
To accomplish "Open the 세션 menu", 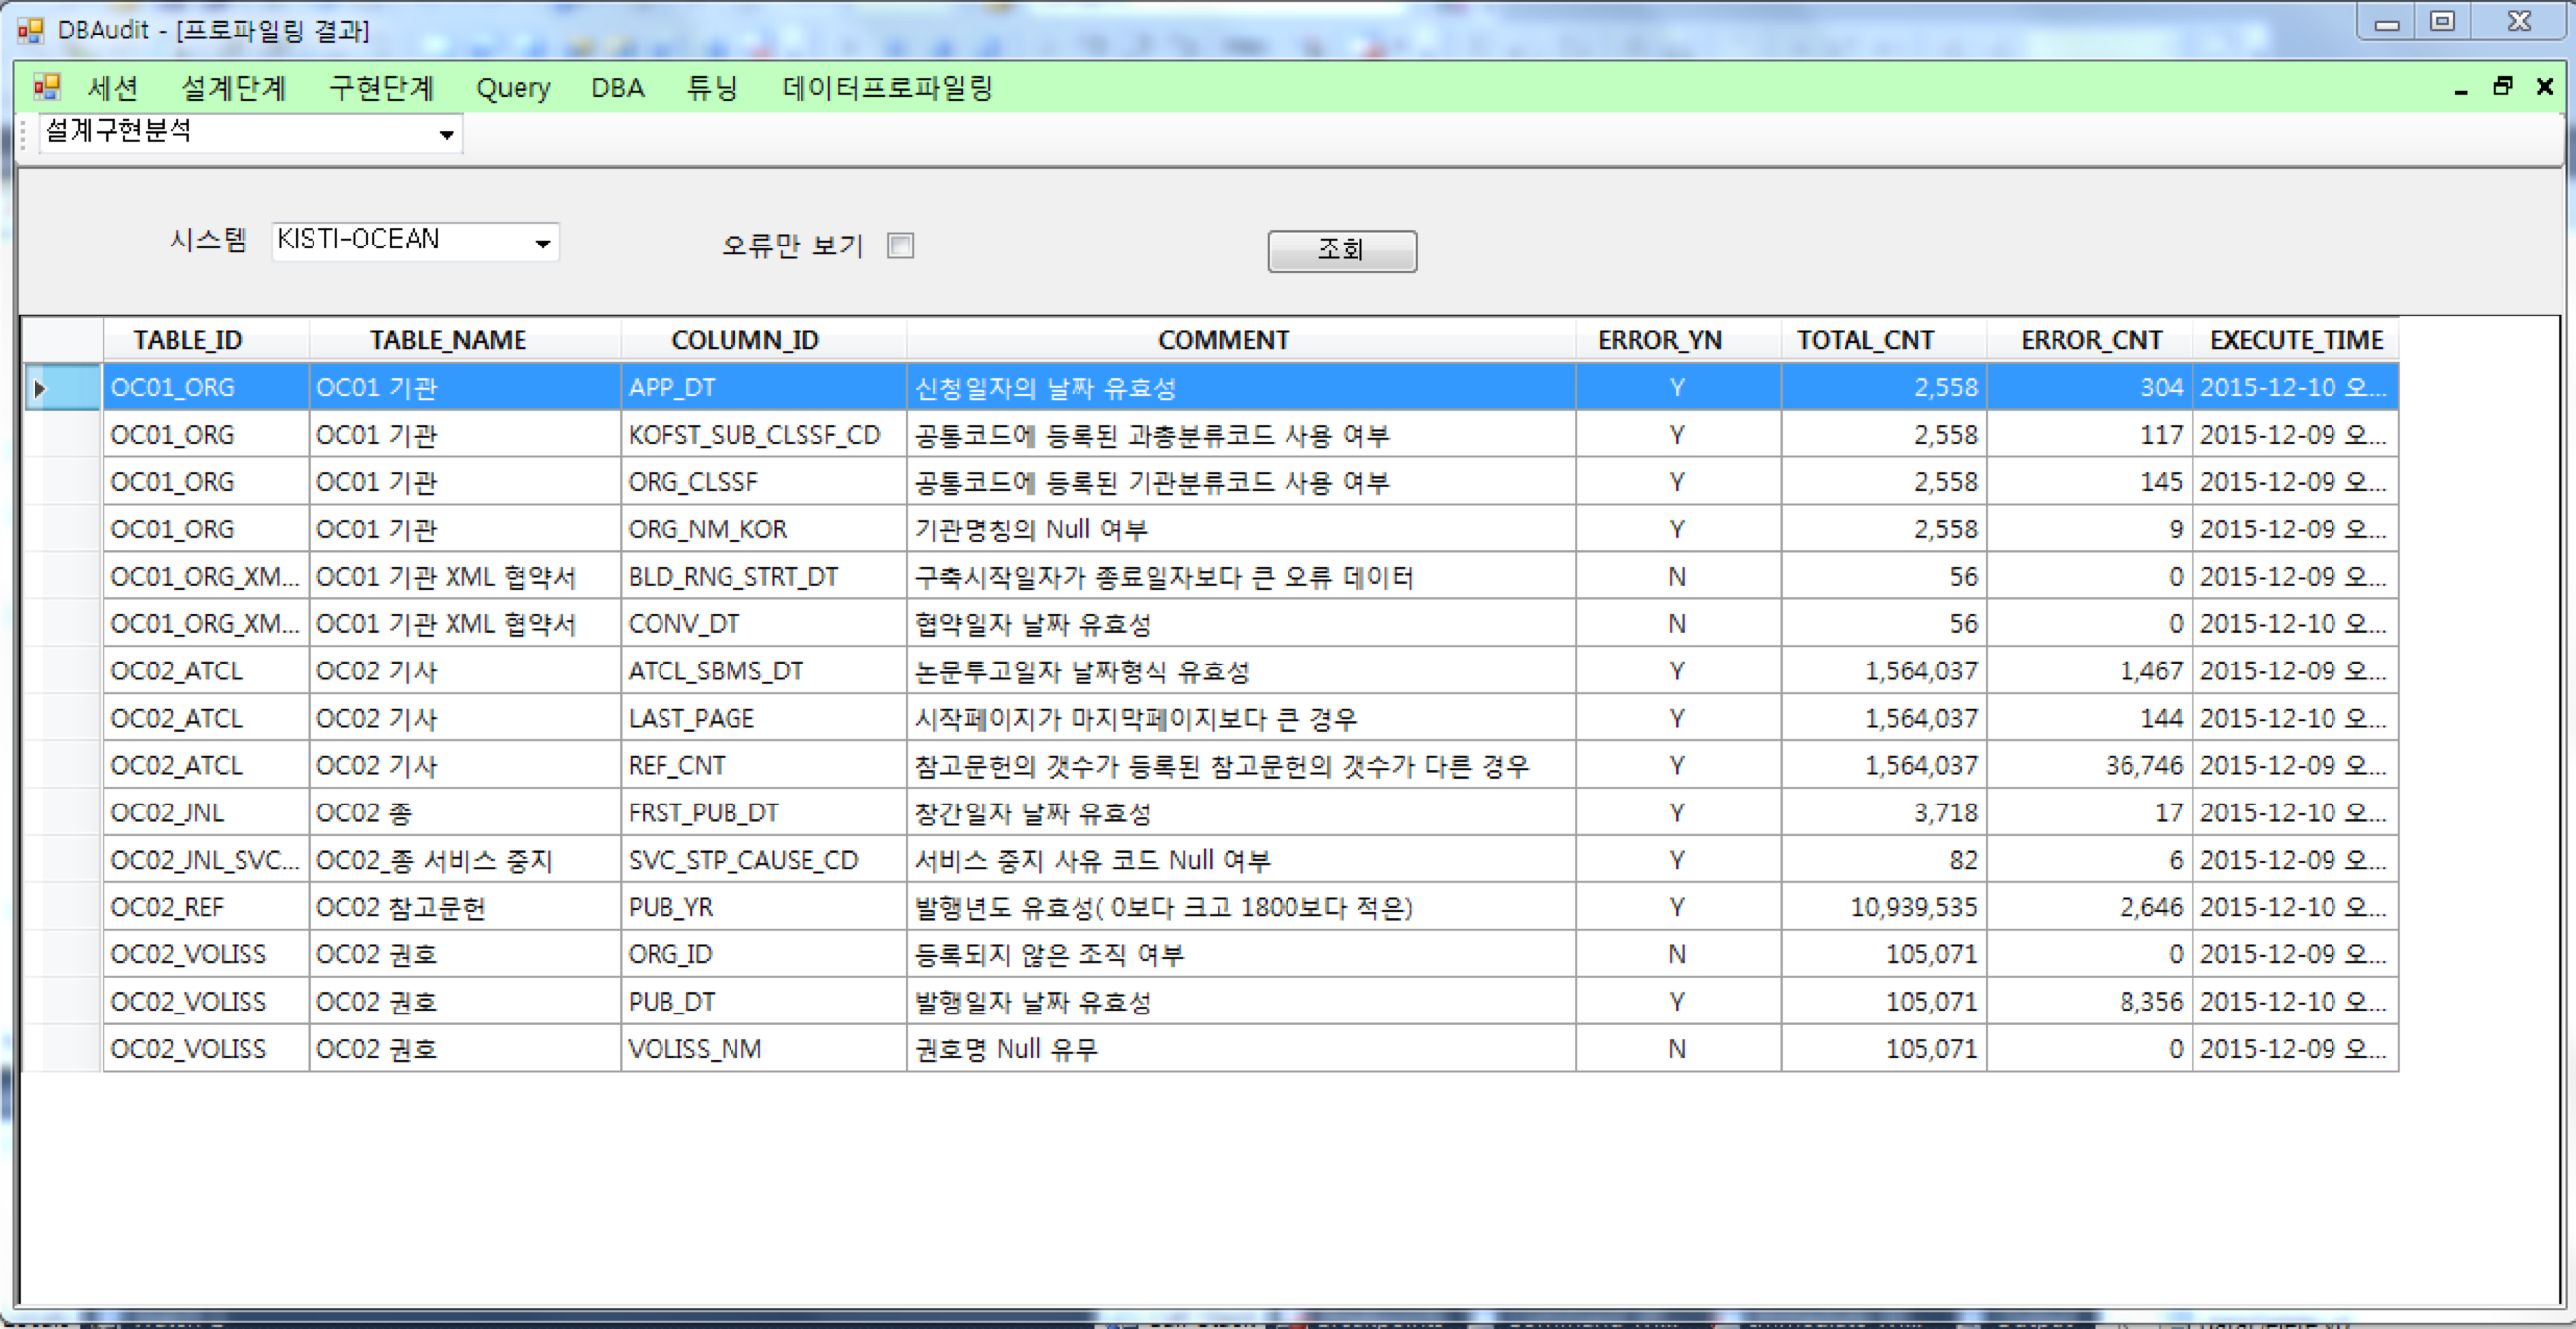I will tap(112, 88).
